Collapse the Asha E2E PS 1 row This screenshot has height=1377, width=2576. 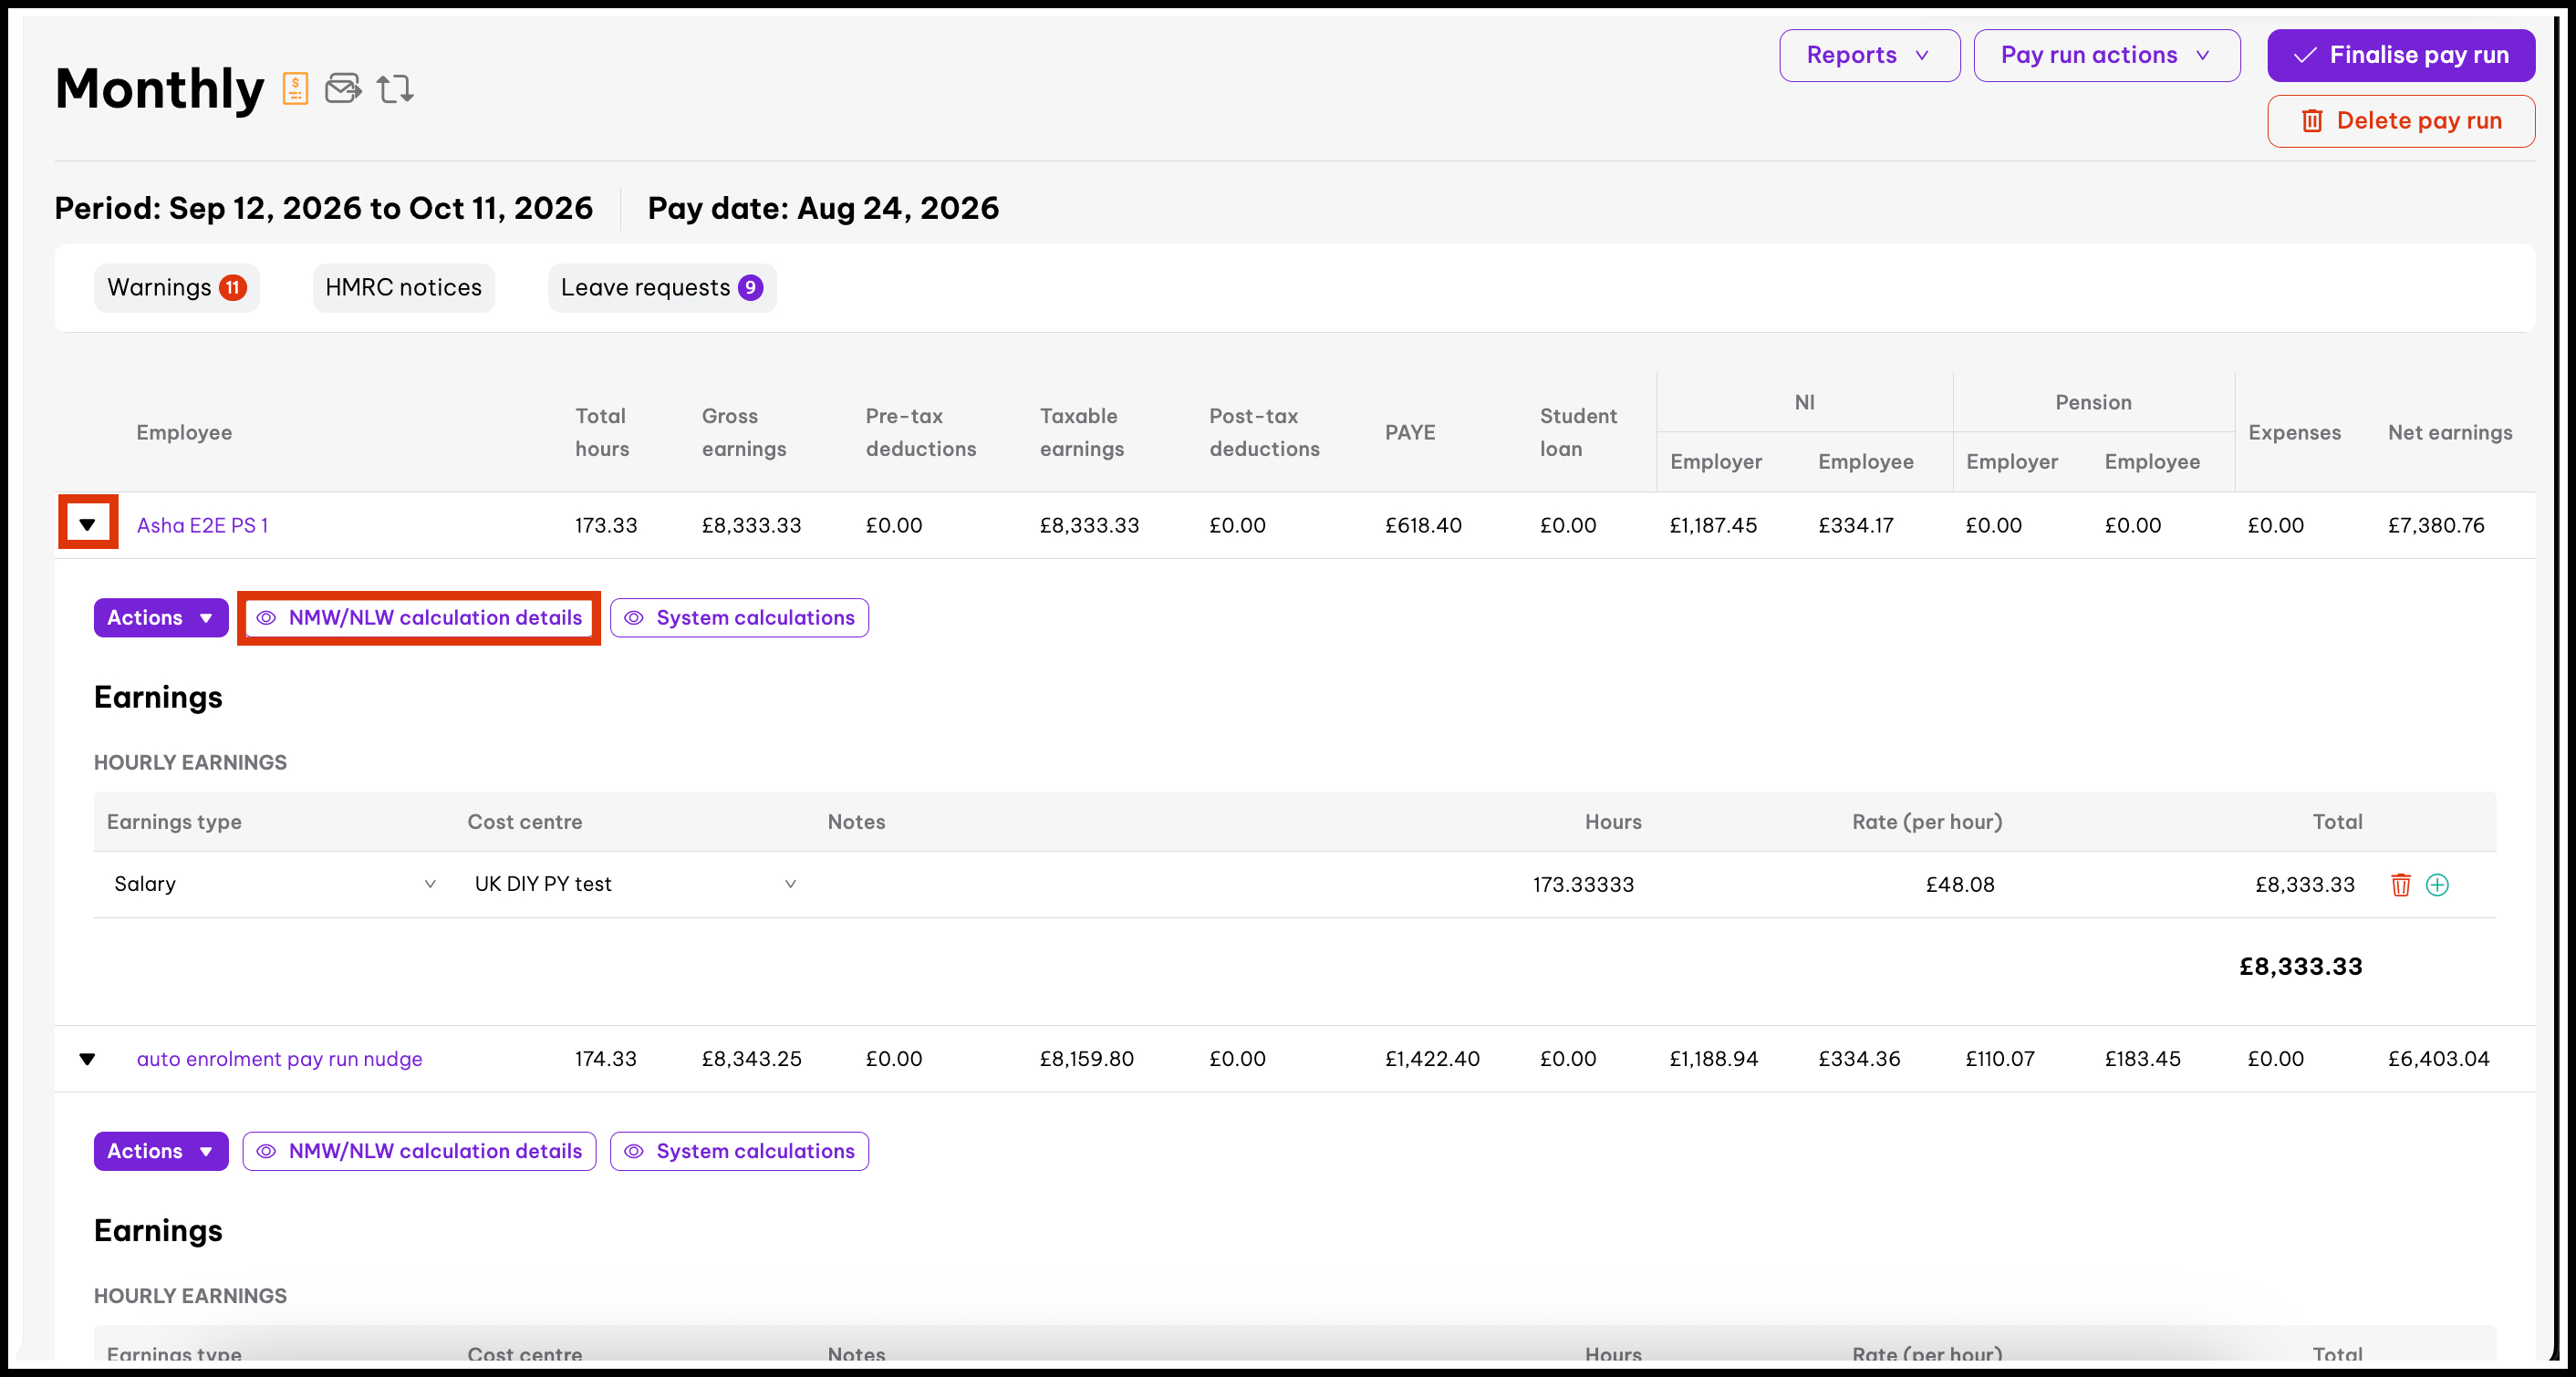[87, 524]
